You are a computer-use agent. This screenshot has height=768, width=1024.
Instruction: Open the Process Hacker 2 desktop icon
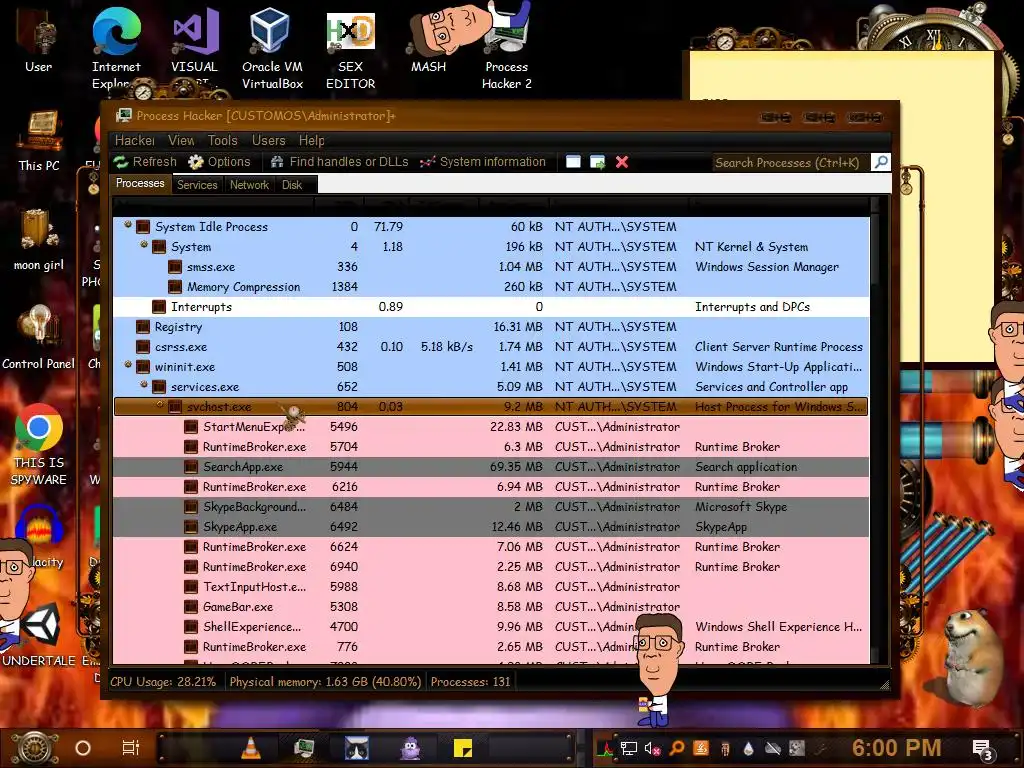[507, 49]
